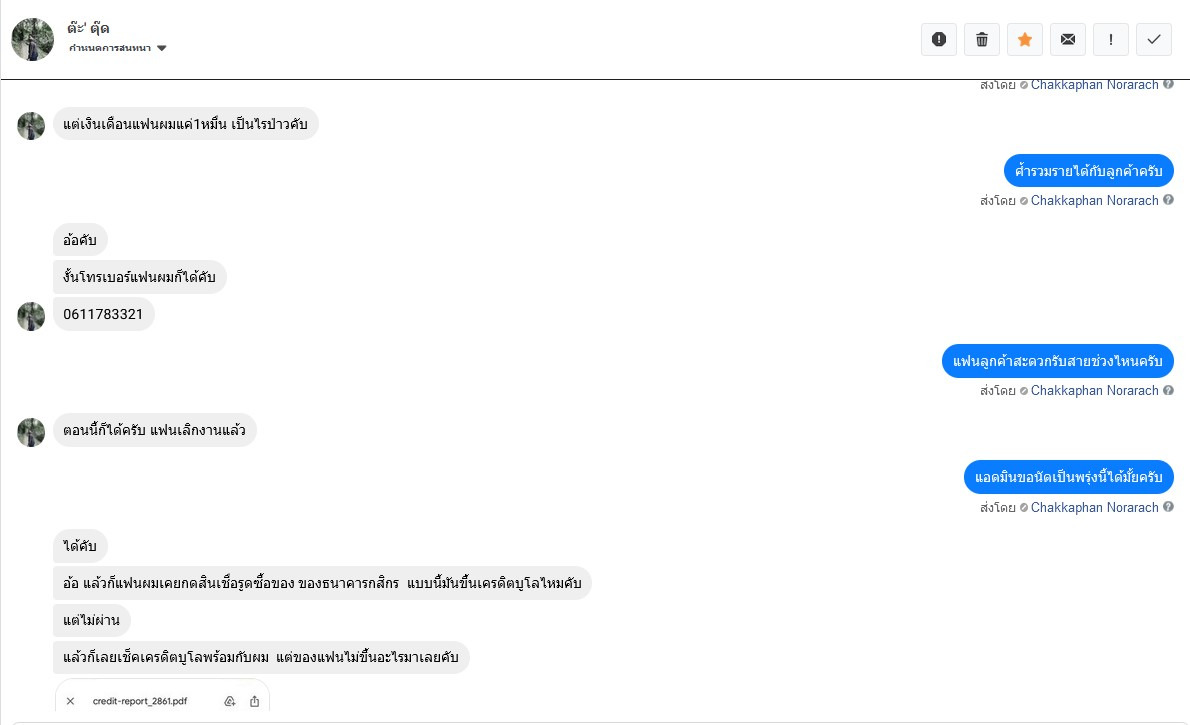Select the blue แฟนลูกค้าสะดวกรับสายช่วงไหนครับ message bubble
Image resolution: width=1190 pixels, height=725 pixels.
1057,361
